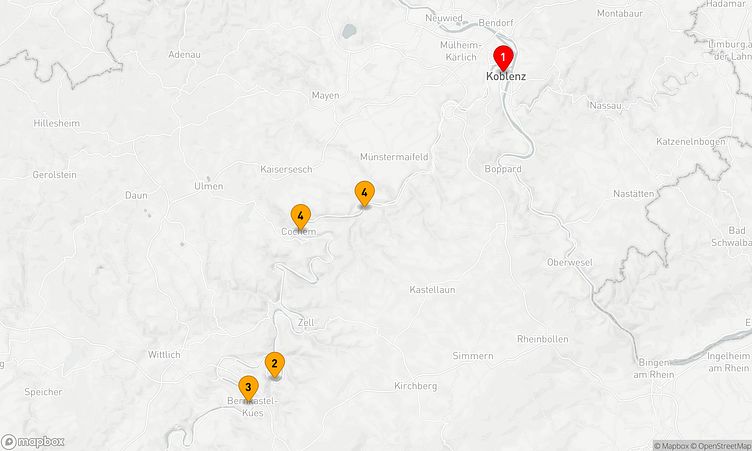The width and height of the screenshot is (752, 451).
Task: Open orange marker 3 at Bernkastel-Kues
Action: (x=248, y=388)
